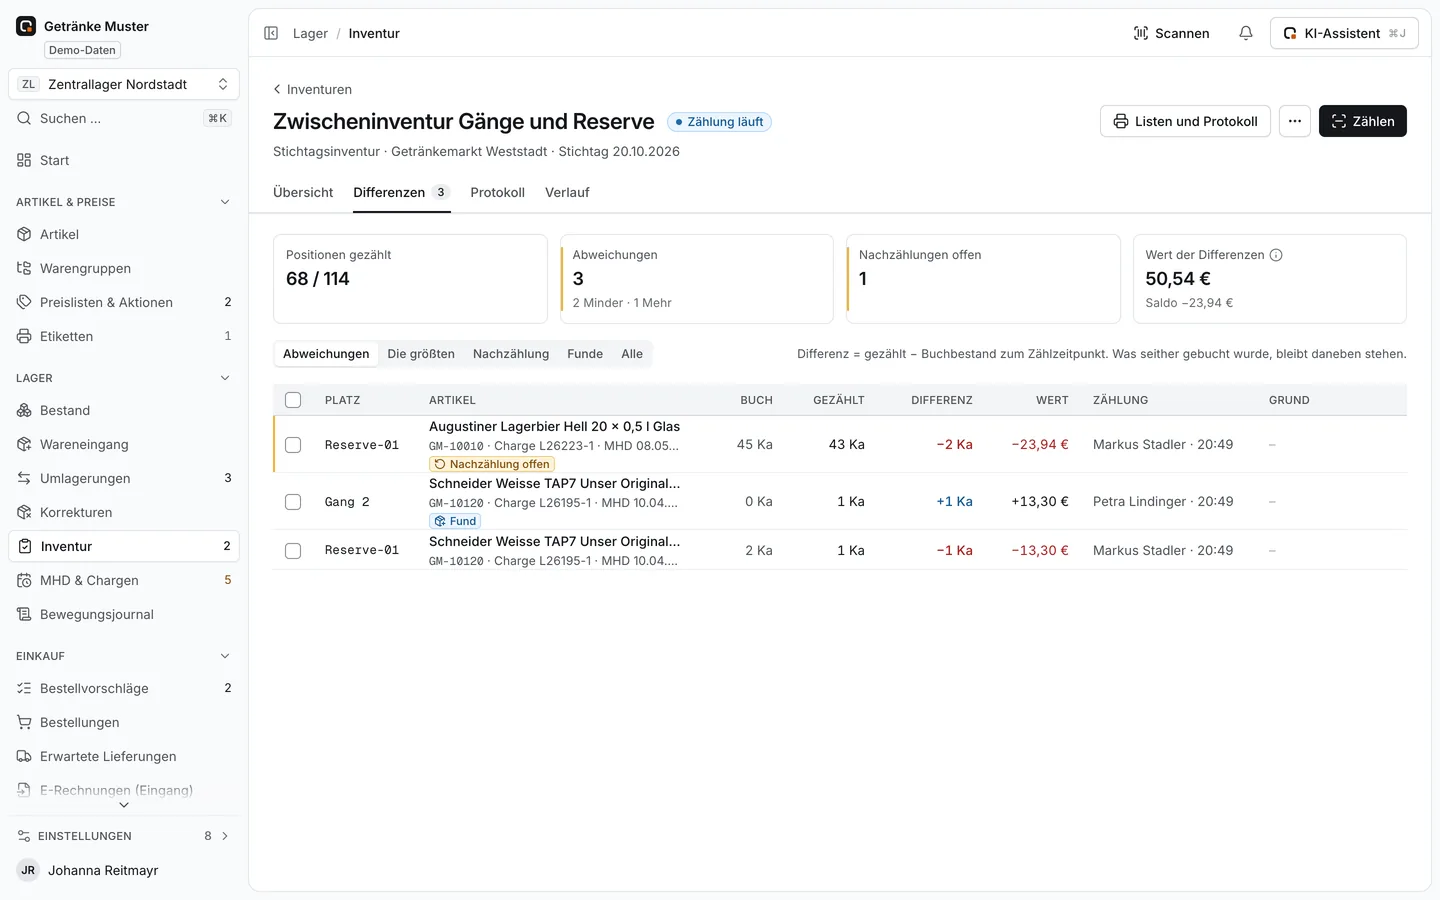
Task: Check the Schneider Weisse Reserve-01 row checkbox
Action: (x=293, y=551)
